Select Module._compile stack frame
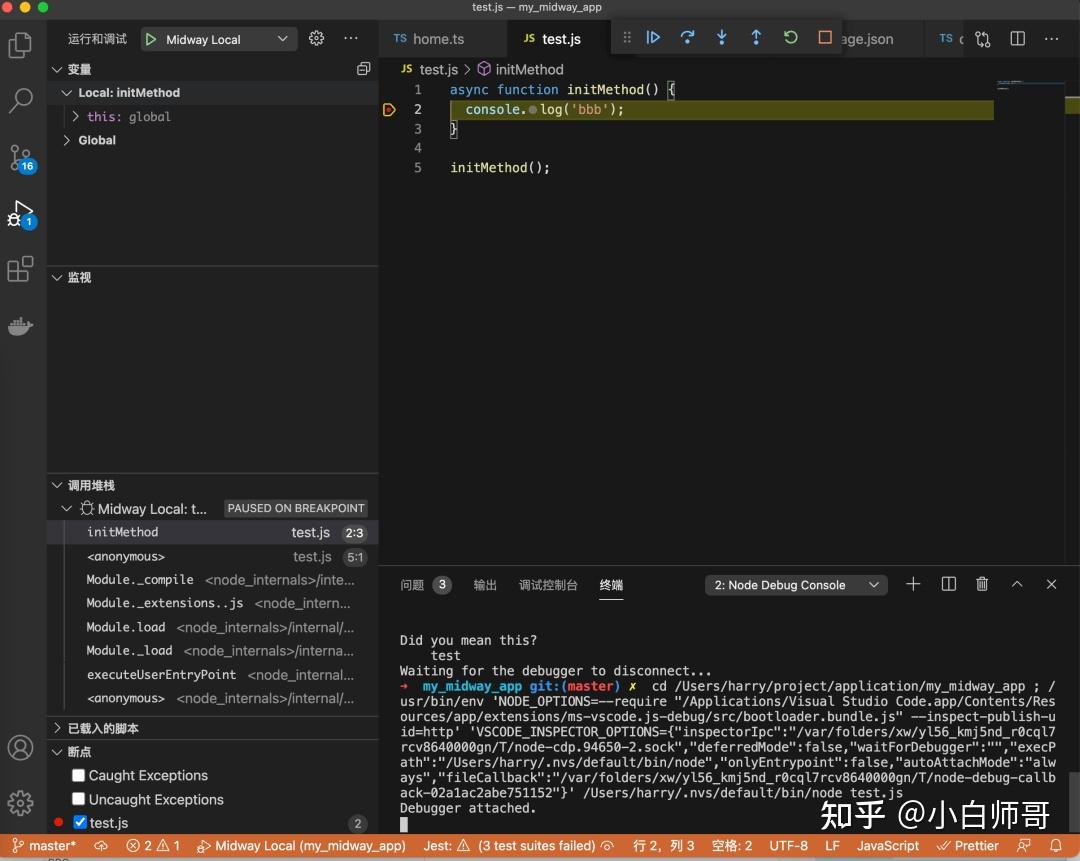Image resolution: width=1080 pixels, height=861 pixels. (214, 580)
